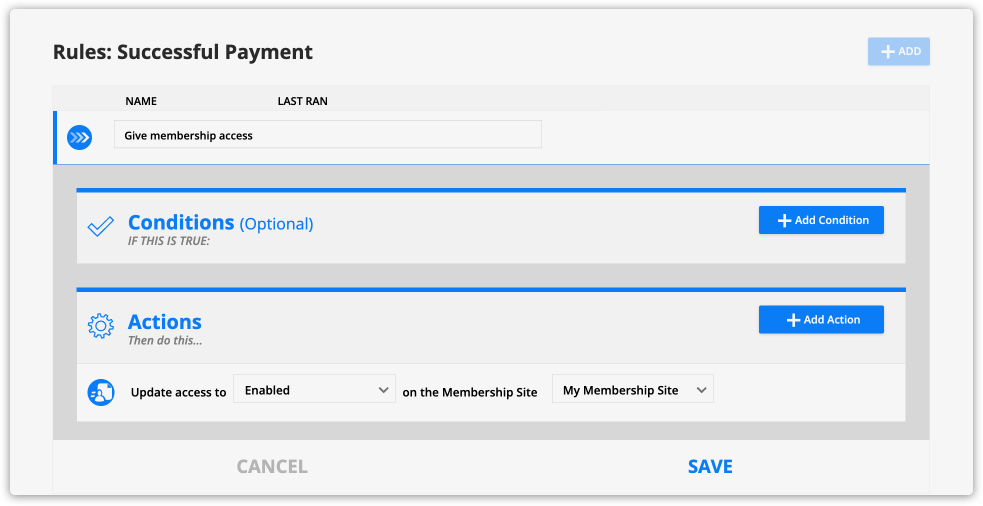This screenshot has height=506, width=983.
Task: Click the NAME column header
Action: click(x=141, y=101)
